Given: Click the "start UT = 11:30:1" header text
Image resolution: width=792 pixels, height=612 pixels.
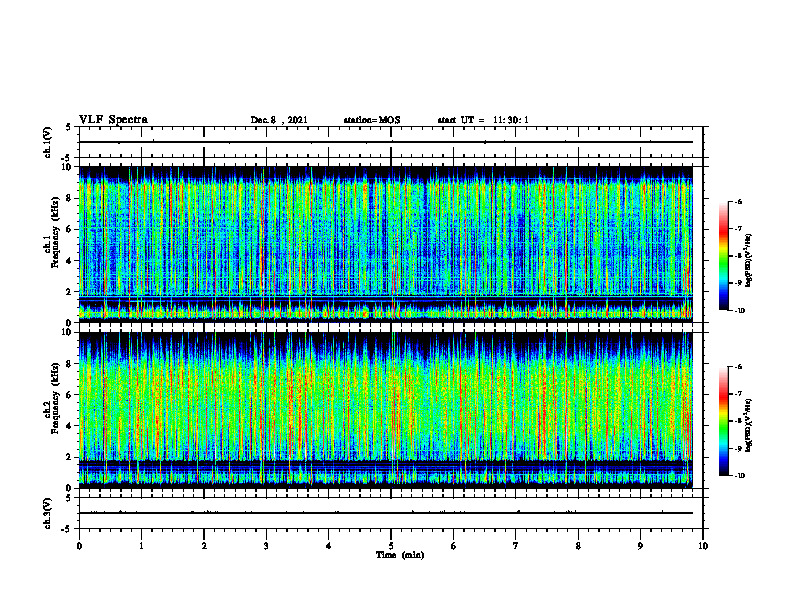Looking at the screenshot, I should coord(483,120).
